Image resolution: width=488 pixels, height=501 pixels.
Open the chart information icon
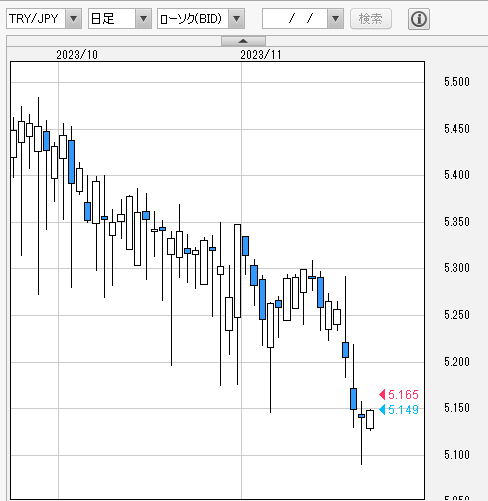click(x=419, y=19)
